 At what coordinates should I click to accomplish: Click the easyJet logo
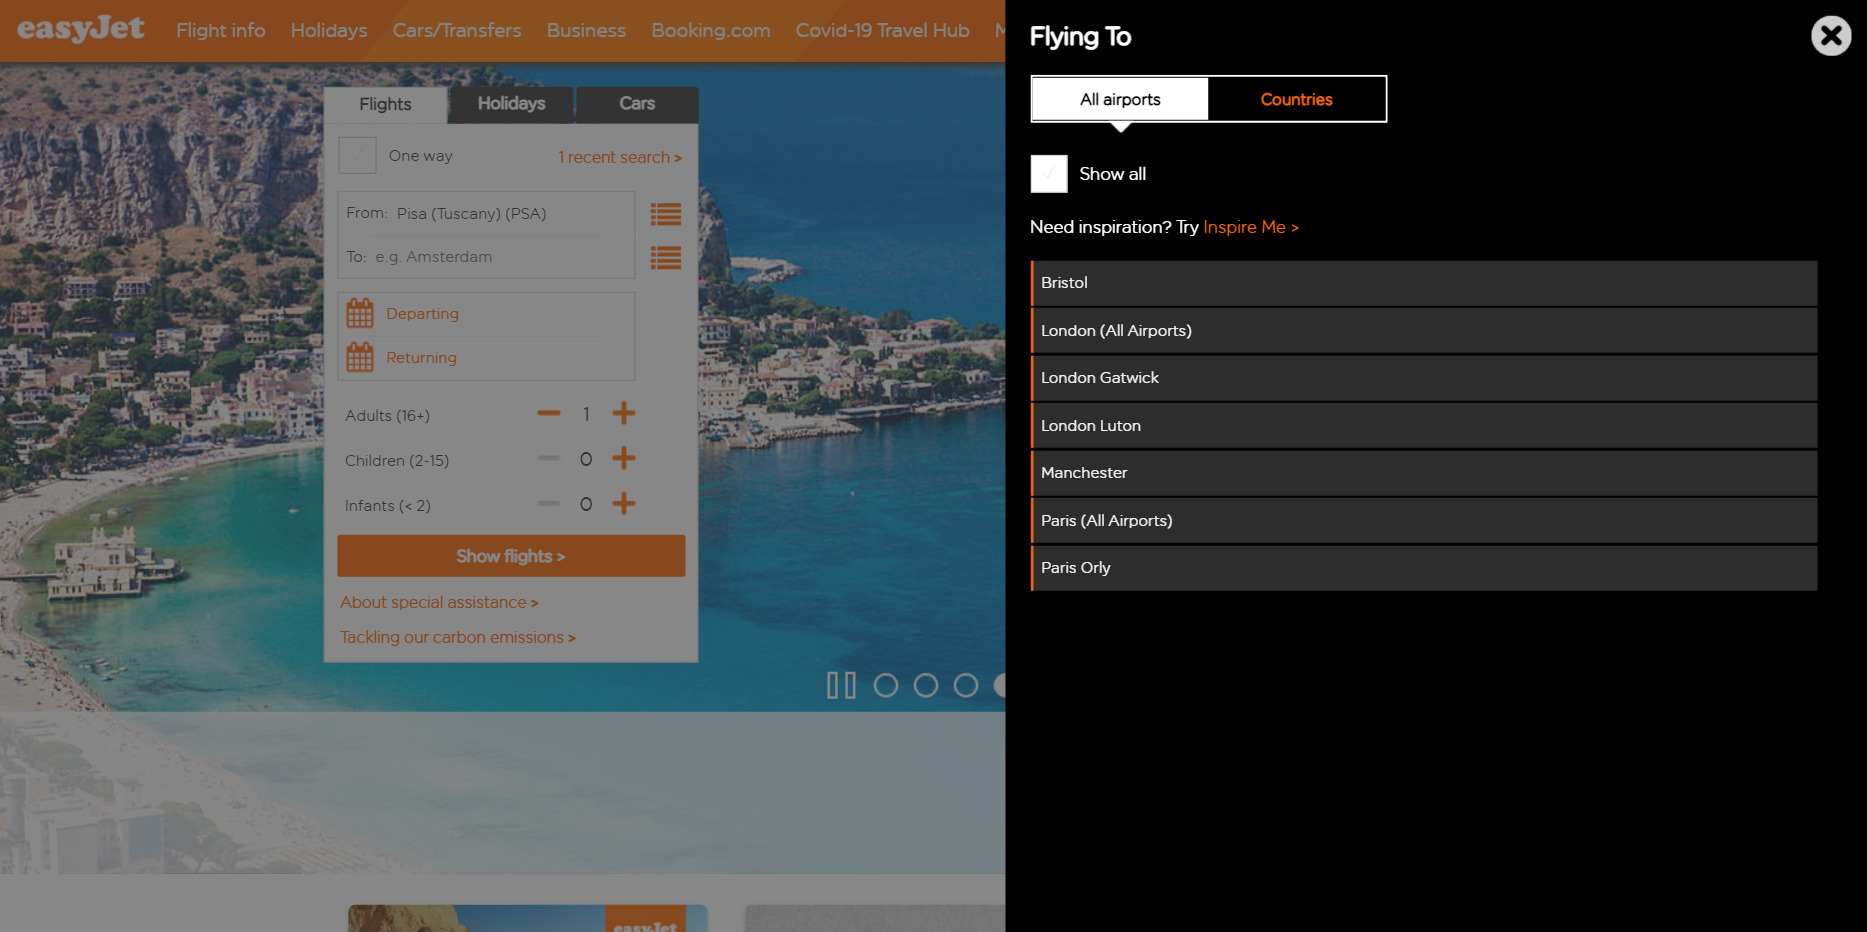point(81,29)
